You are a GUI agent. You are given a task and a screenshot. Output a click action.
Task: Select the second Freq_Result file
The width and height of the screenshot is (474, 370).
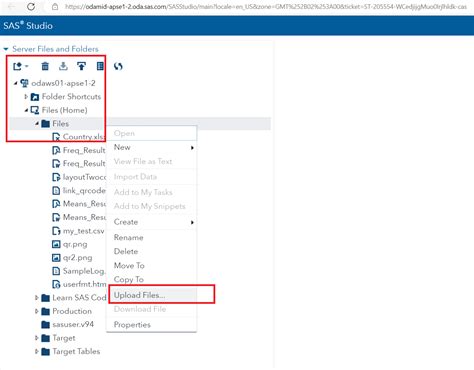coord(79,164)
